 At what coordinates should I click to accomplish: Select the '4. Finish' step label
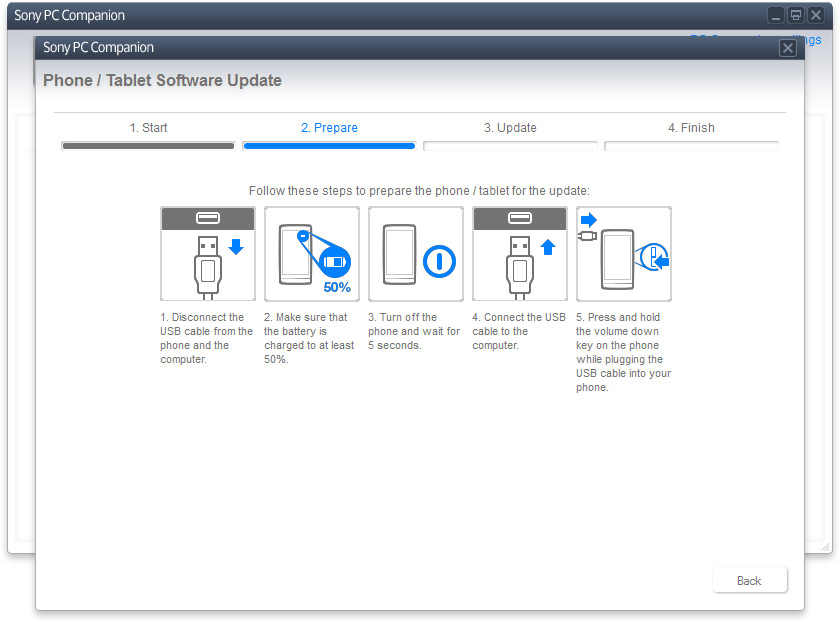click(x=691, y=128)
